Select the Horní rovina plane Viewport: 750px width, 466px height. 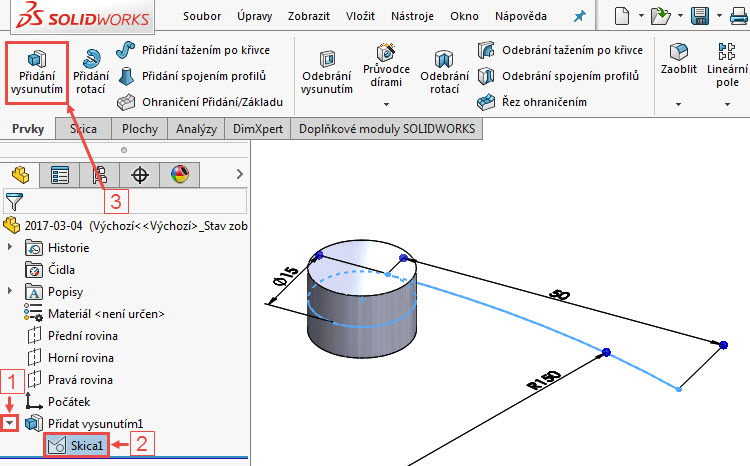tap(70, 358)
